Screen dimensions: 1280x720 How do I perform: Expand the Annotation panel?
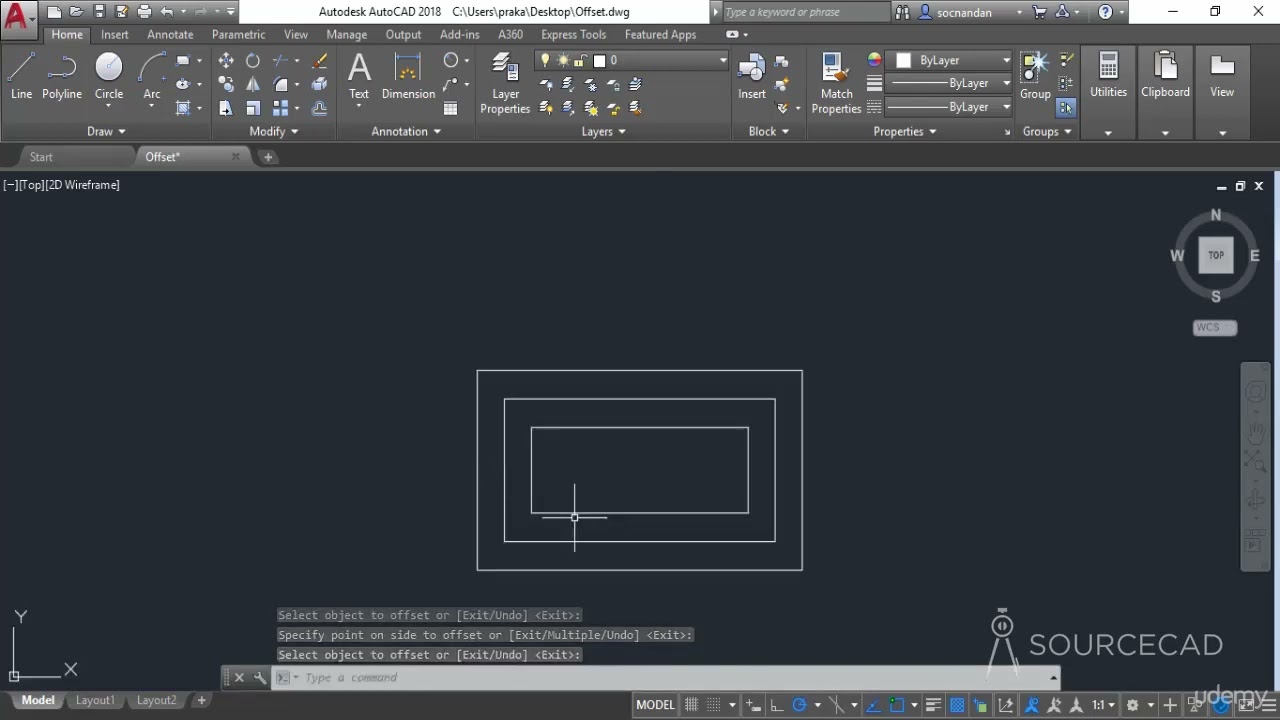tap(406, 131)
